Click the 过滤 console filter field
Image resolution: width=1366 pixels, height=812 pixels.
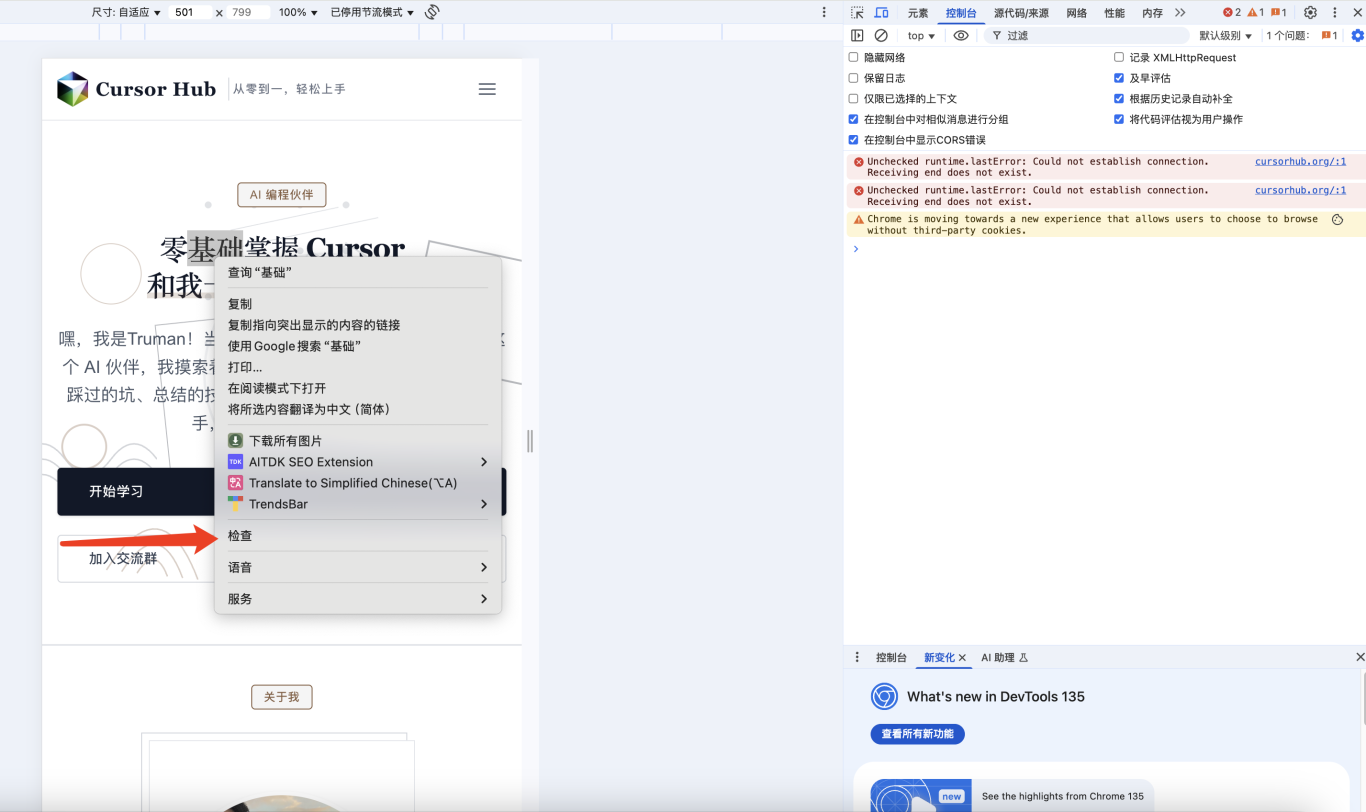coord(1085,35)
